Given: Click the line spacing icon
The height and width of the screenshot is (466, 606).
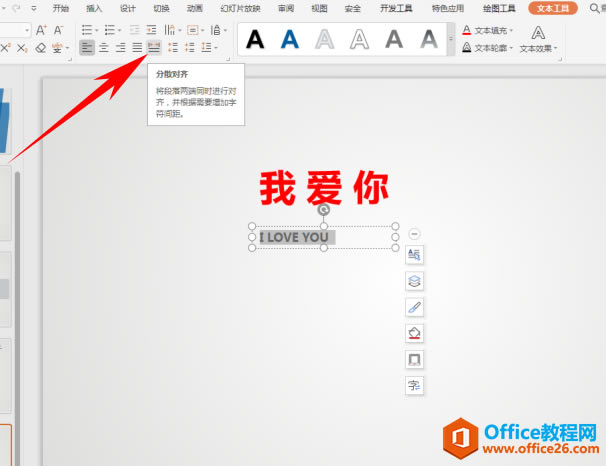Looking at the screenshot, I should [206, 48].
